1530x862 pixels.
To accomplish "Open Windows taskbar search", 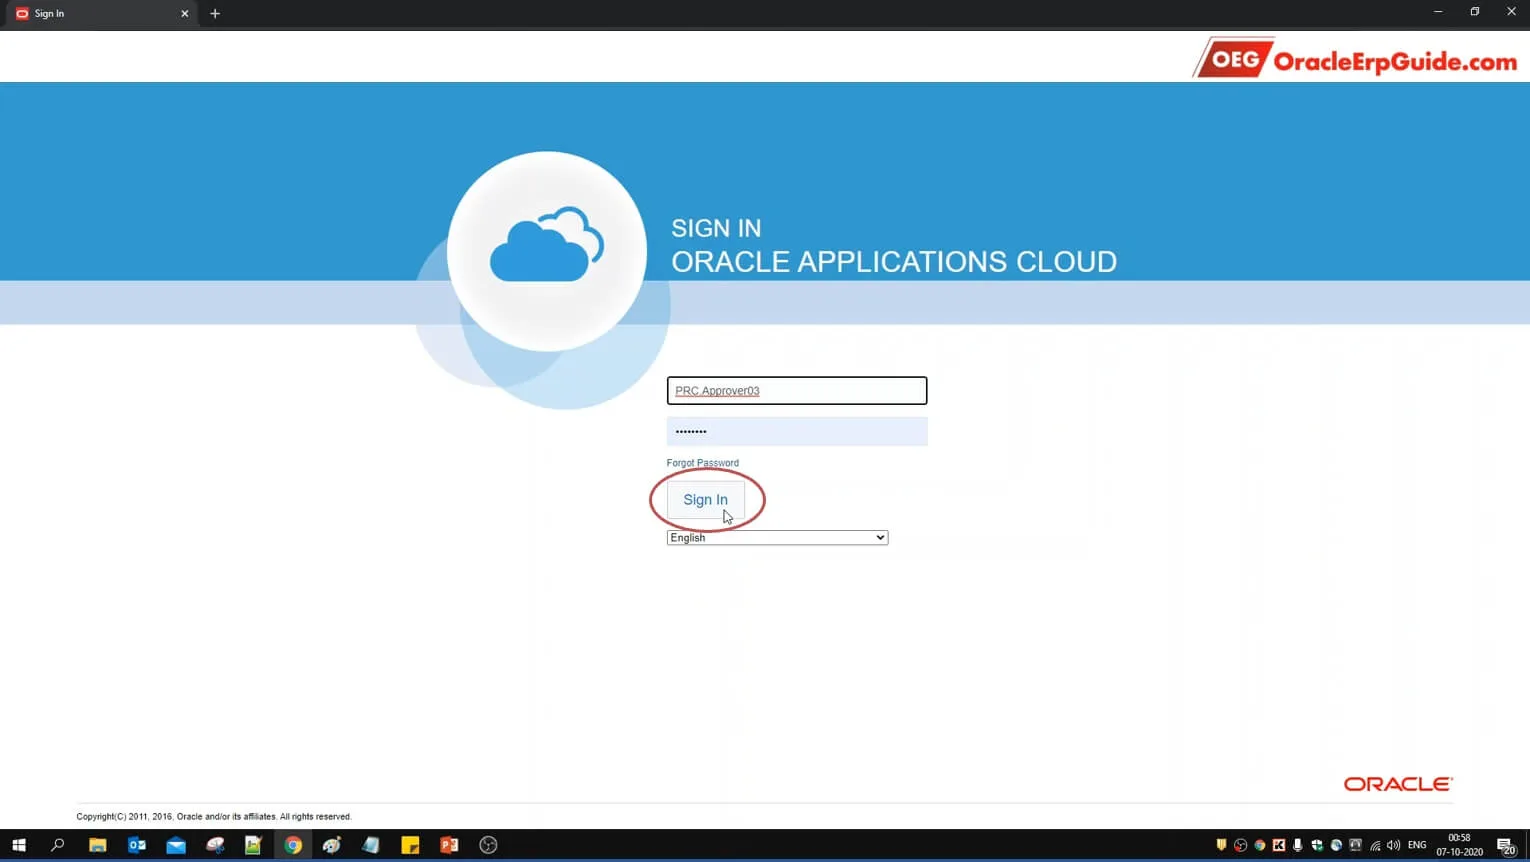I will [58, 845].
